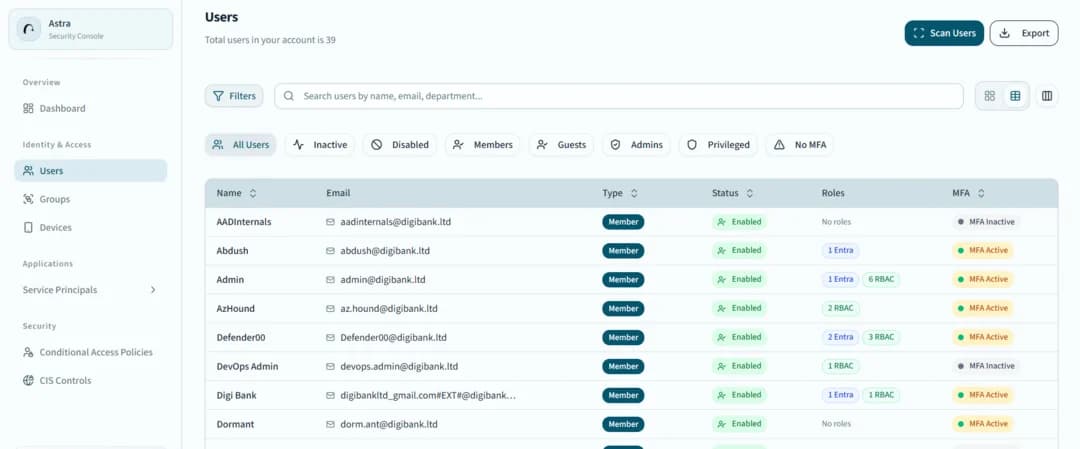Click the Enabled status for Abdush
The width and height of the screenshot is (1080, 449).
[x=739, y=251]
